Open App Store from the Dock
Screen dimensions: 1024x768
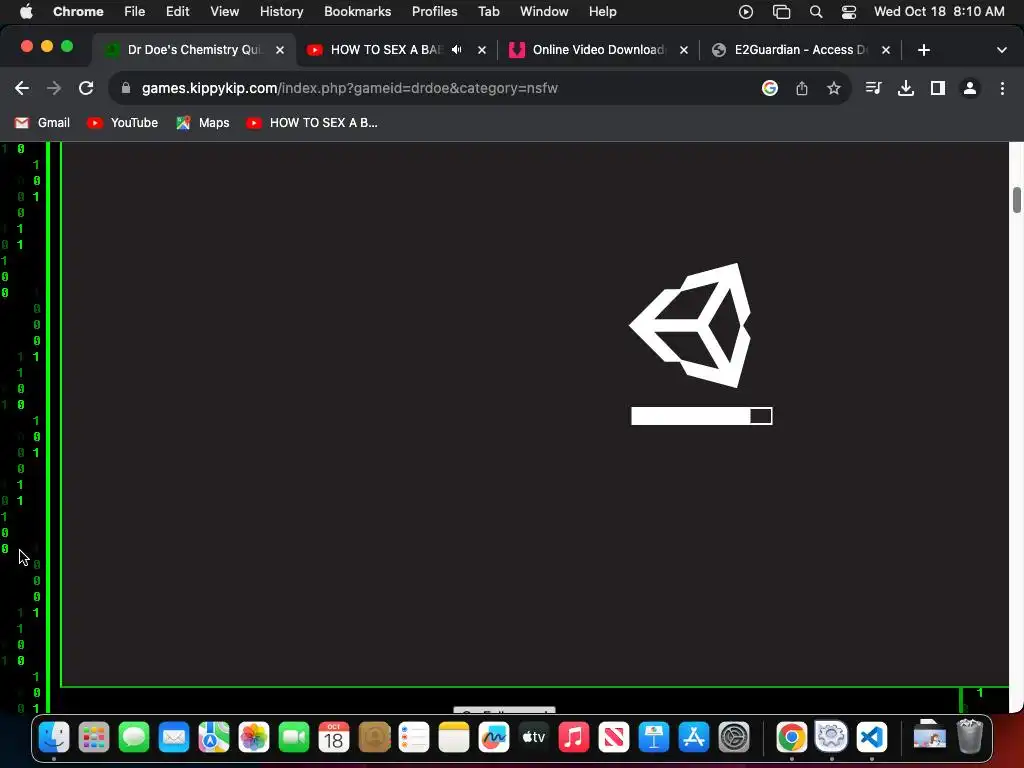(x=694, y=738)
